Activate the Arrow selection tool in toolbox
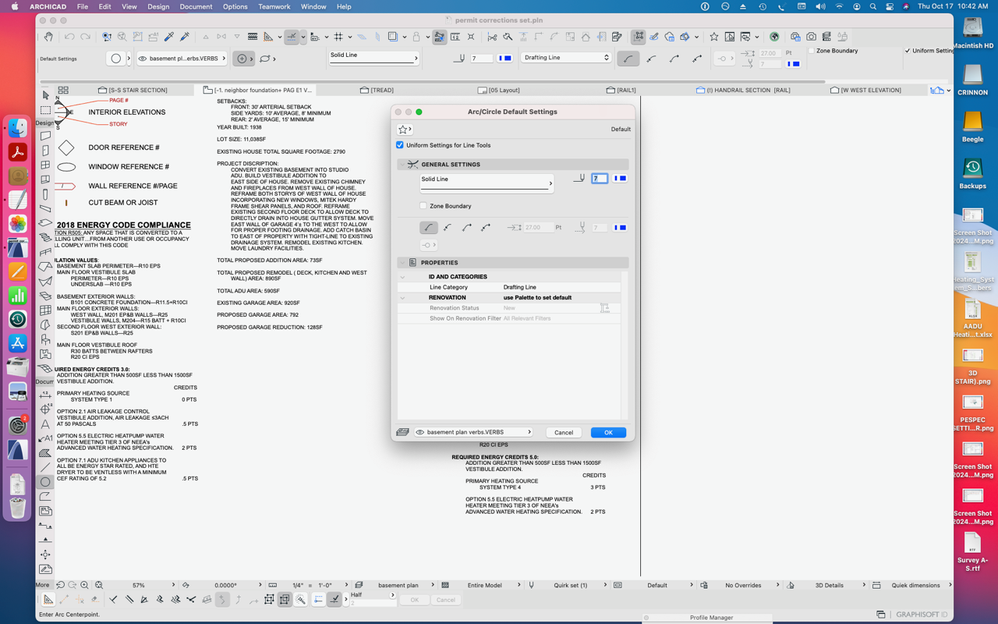 [x=45, y=95]
